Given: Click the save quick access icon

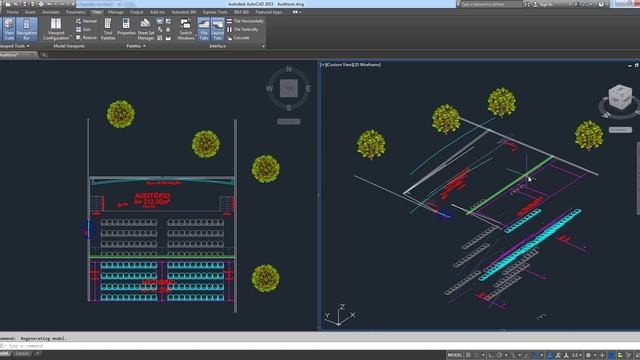Looking at the screenshot, I should click(24, 4).
